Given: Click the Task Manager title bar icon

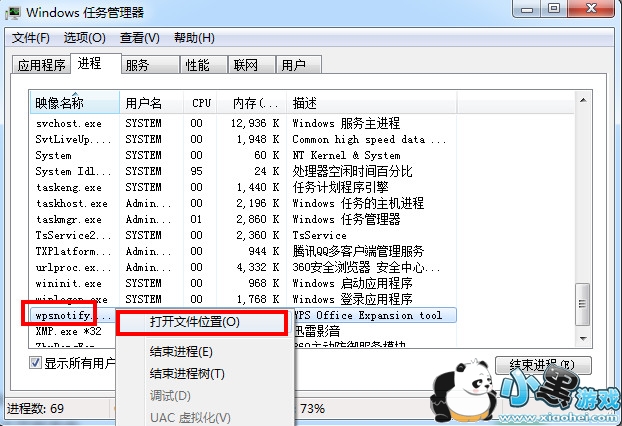Looking at the screenshot, I should coord(13,13).
